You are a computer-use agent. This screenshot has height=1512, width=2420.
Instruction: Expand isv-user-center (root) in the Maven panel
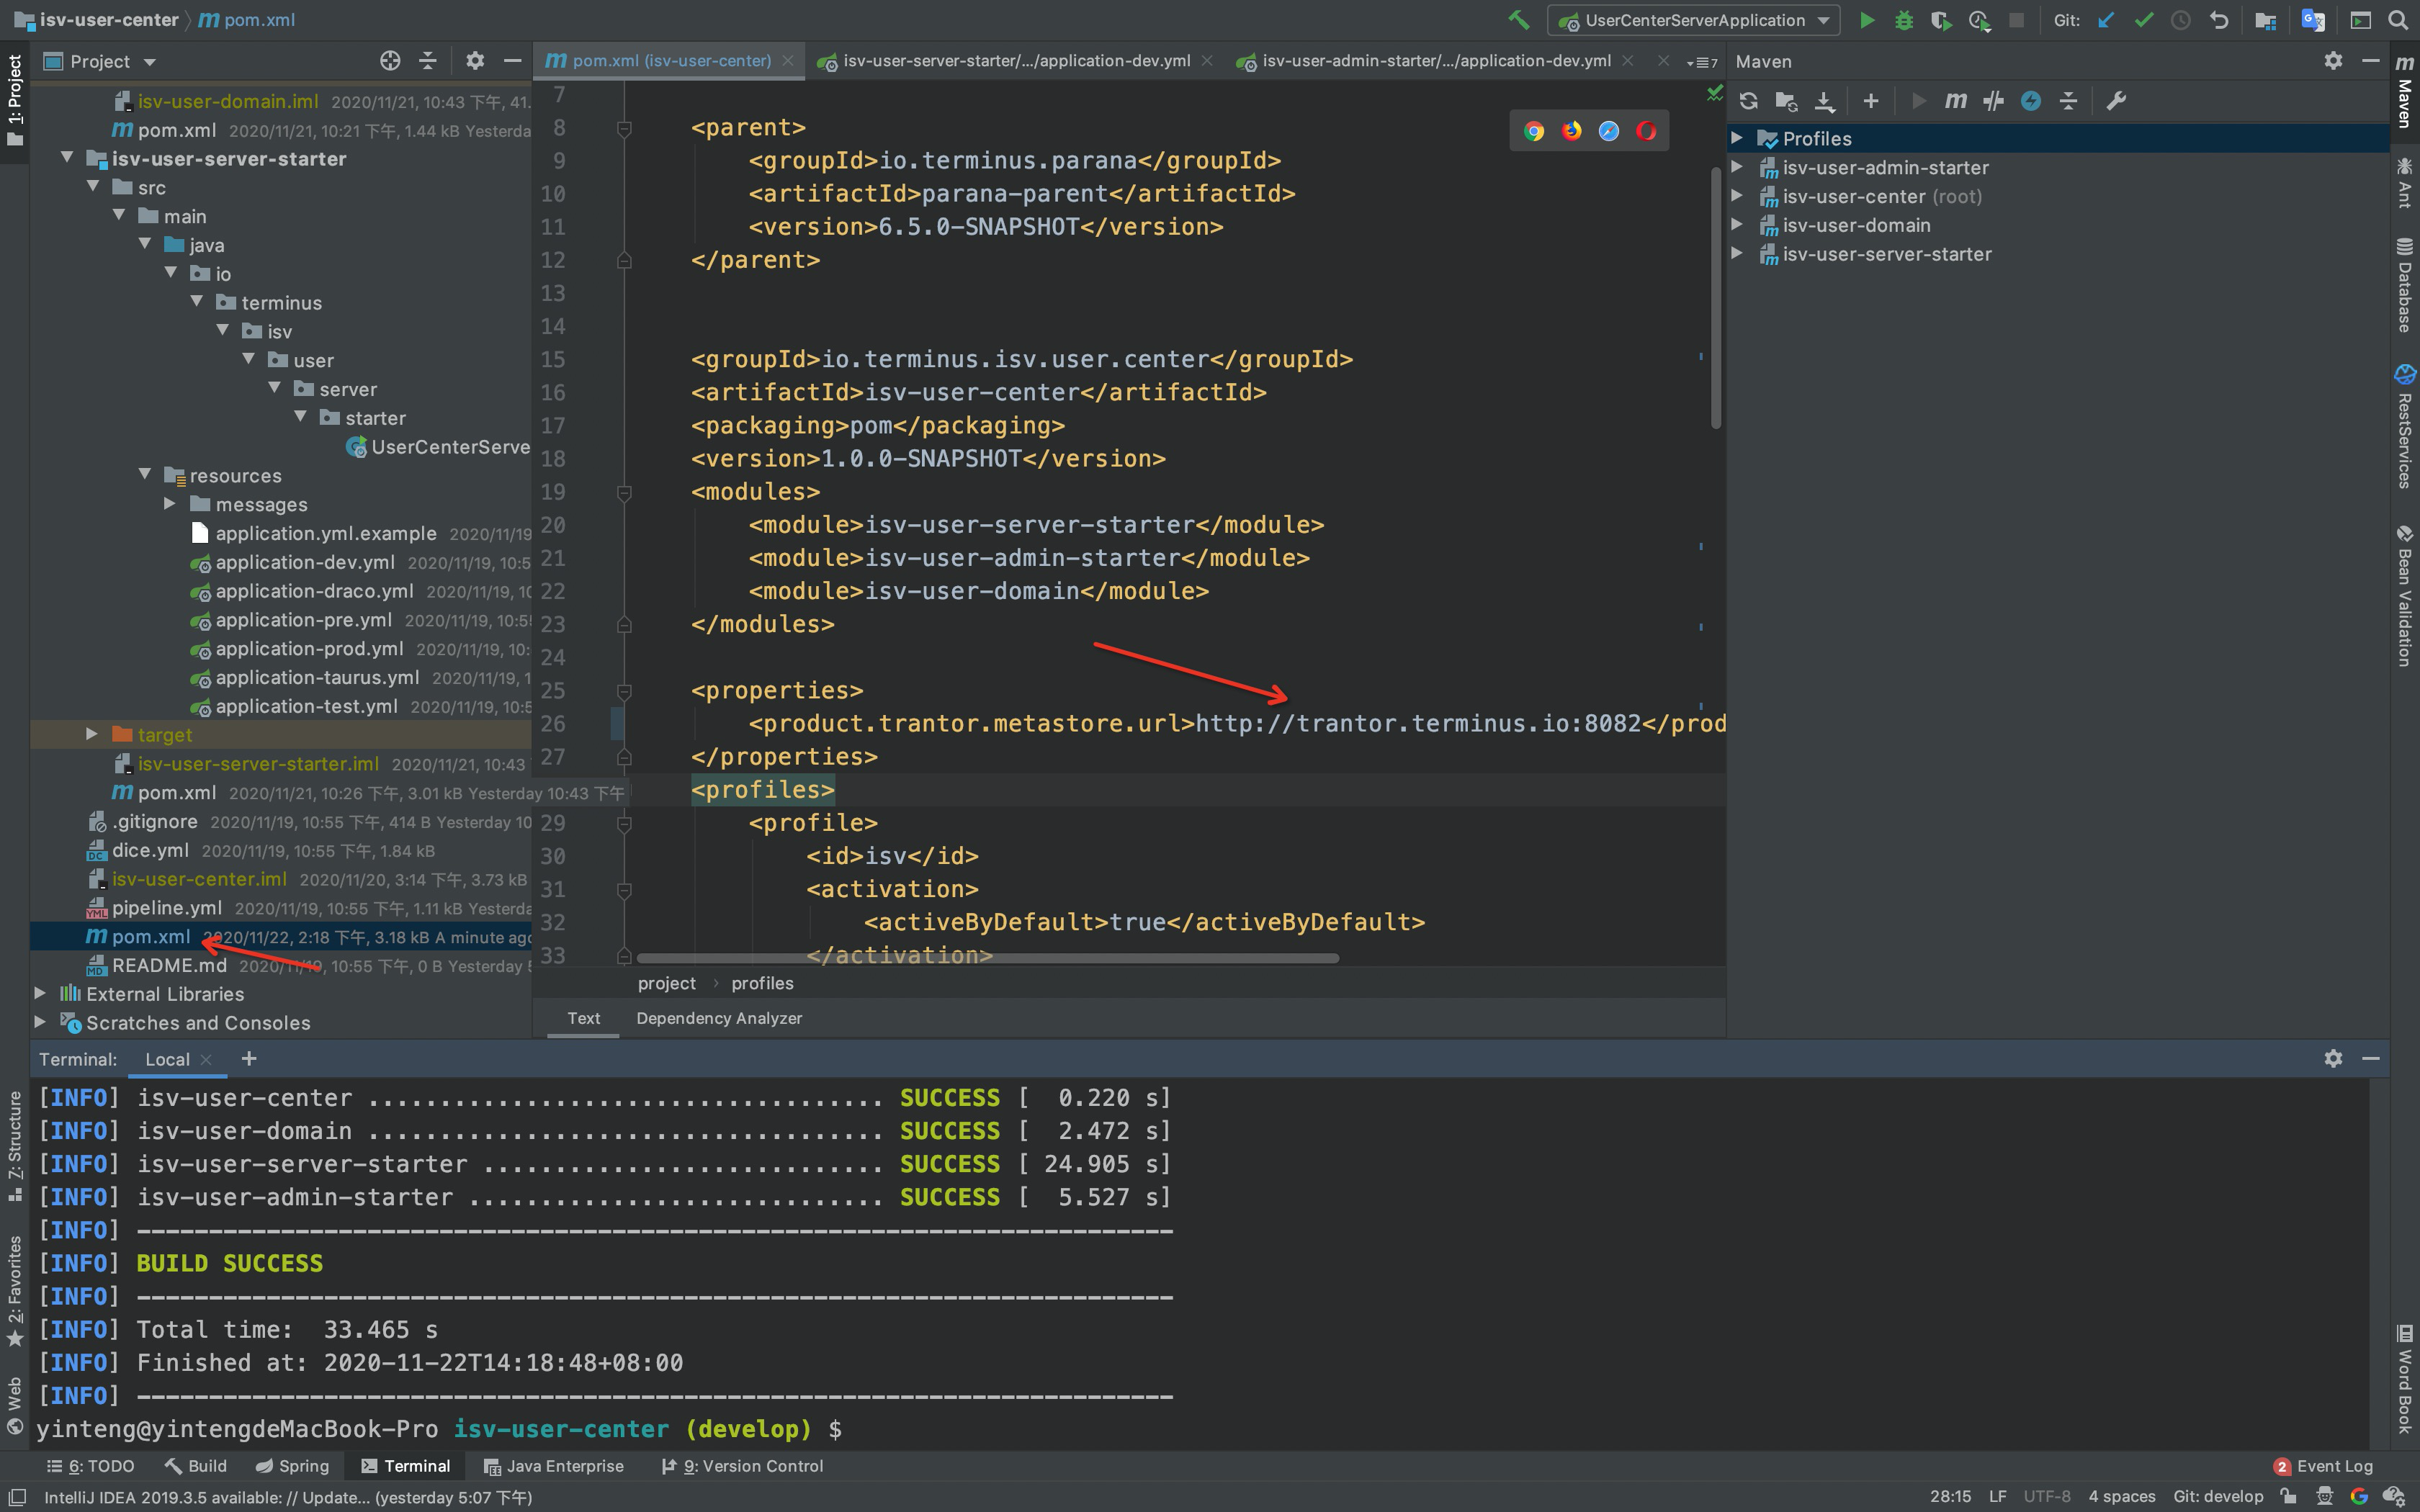[x=1738, y=196]
